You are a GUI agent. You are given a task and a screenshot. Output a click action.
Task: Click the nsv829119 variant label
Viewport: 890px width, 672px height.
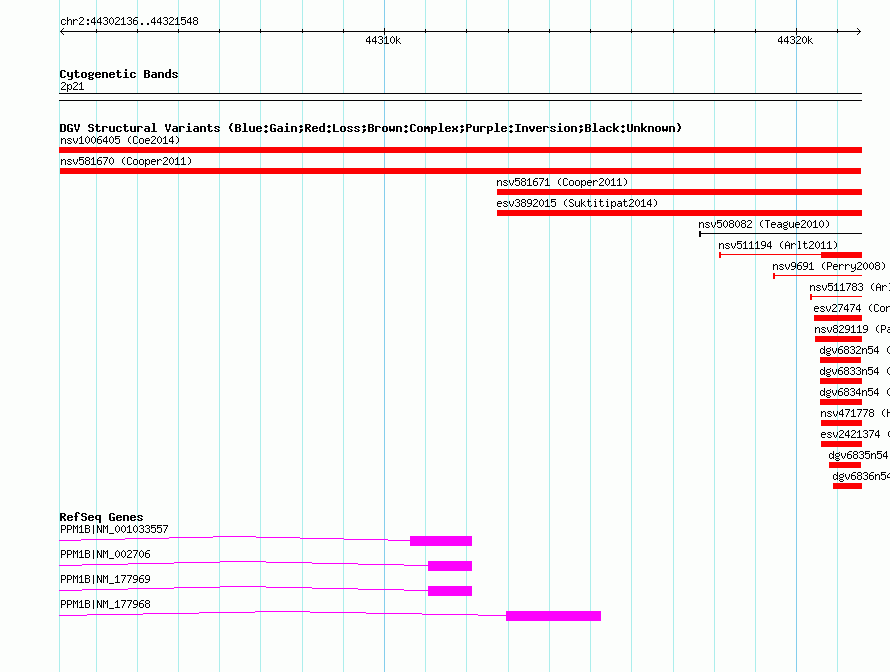[852, 329]
